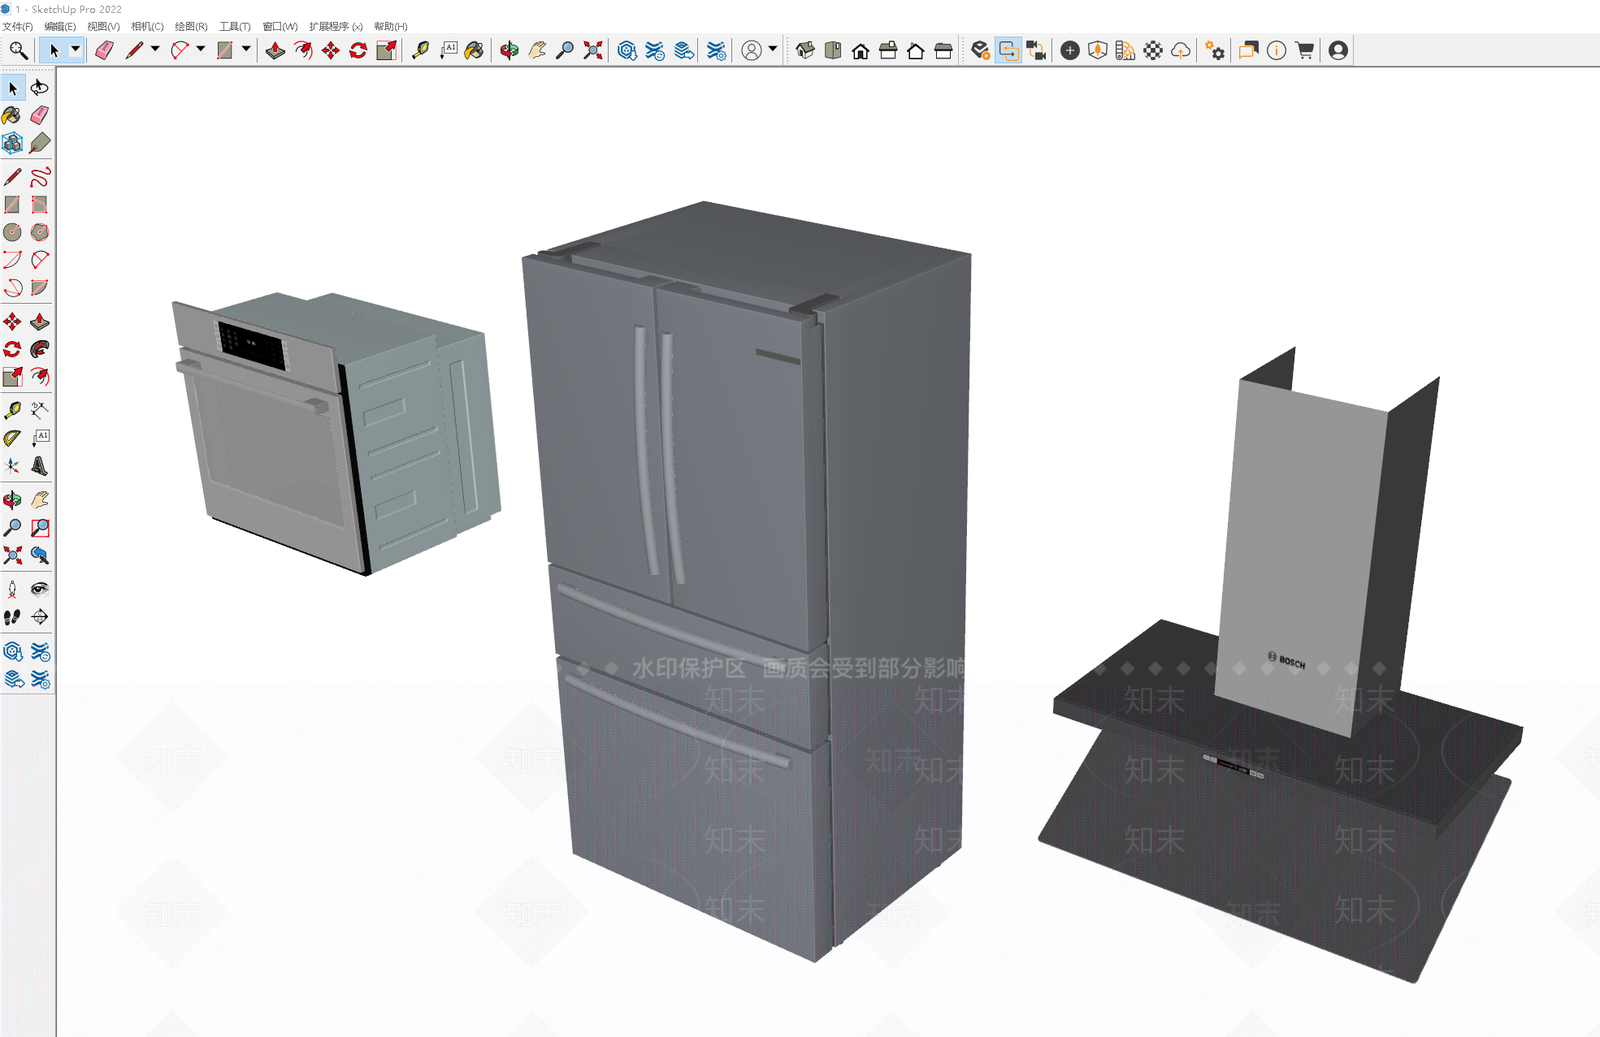Open Model Info icon
This screenshot has width=1600, height=1037.
pos(1277,50)
